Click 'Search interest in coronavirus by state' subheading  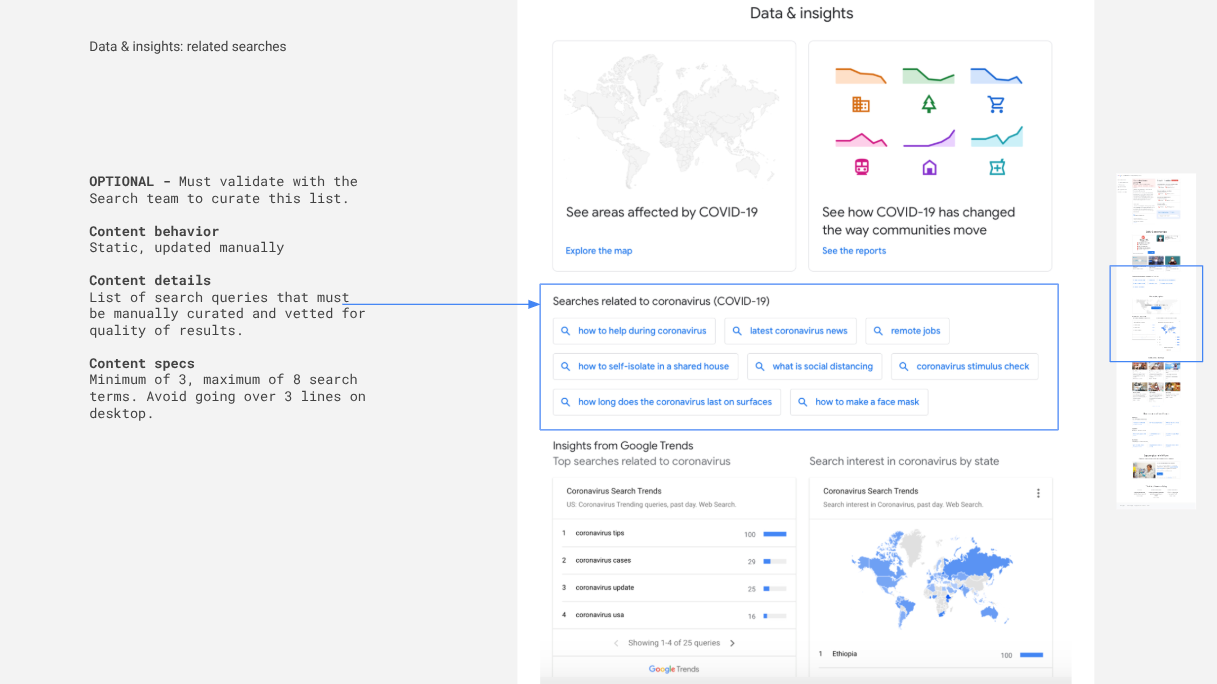point(904,462)
